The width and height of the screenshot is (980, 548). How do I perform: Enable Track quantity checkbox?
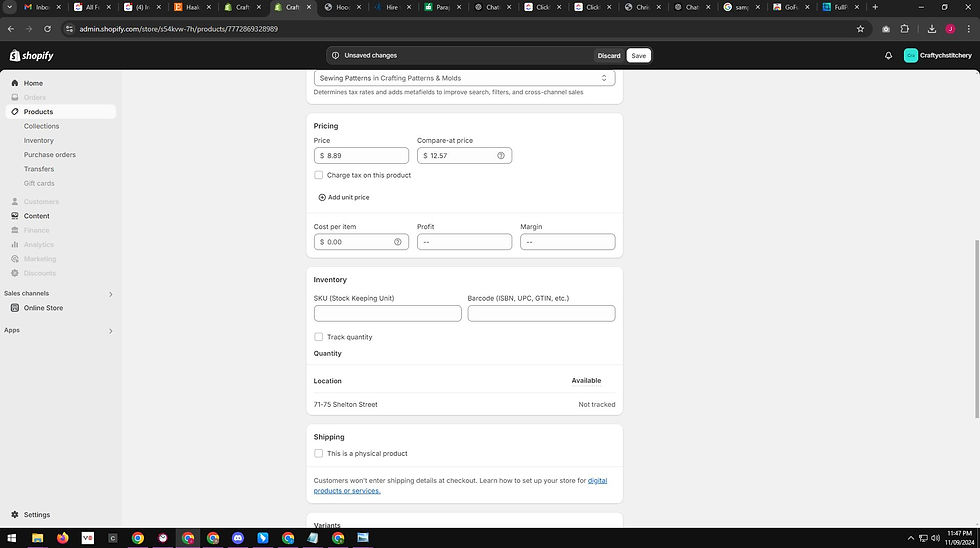coord(319,337)
